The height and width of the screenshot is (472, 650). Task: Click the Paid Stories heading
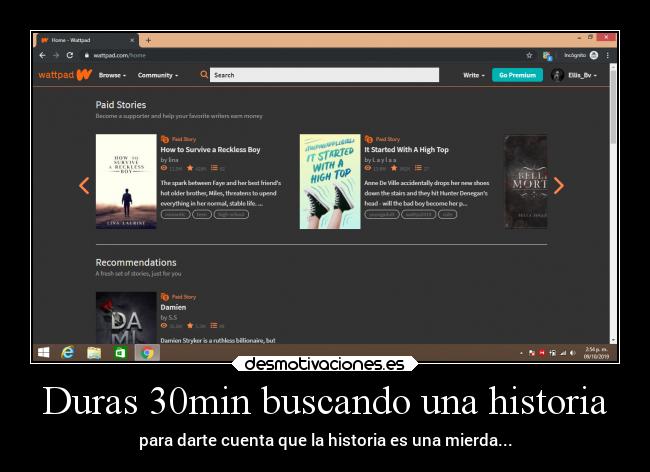(x=121, y=105)
